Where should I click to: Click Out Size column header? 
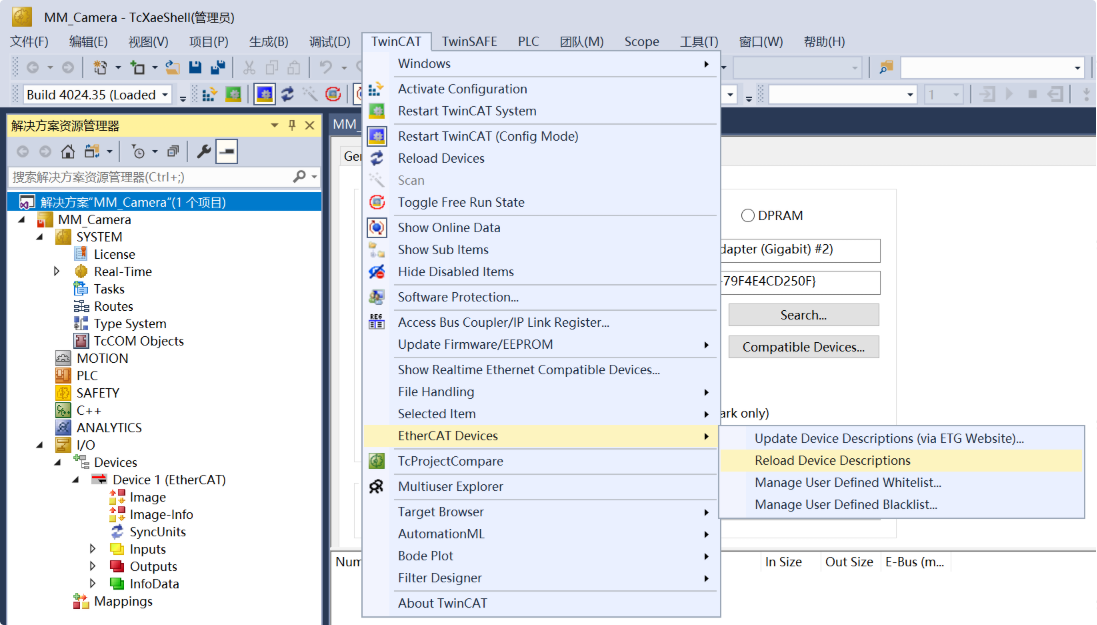point(849,562)
